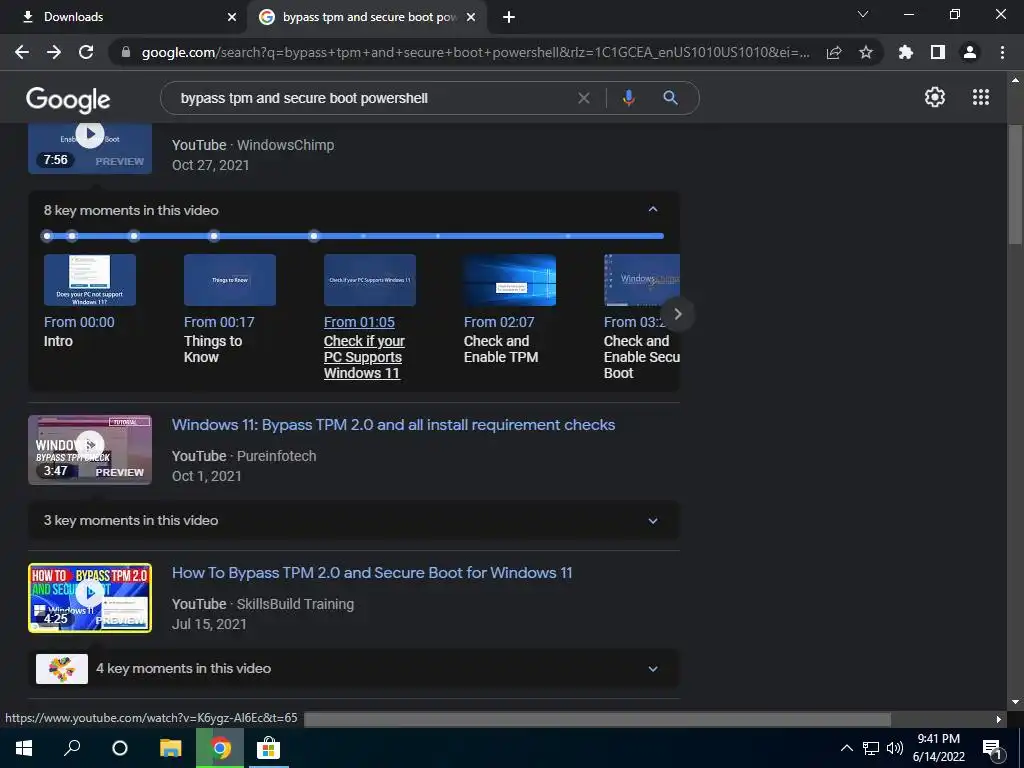
Task: Click the vertical page scrollbar
Action: [1015, 184]
